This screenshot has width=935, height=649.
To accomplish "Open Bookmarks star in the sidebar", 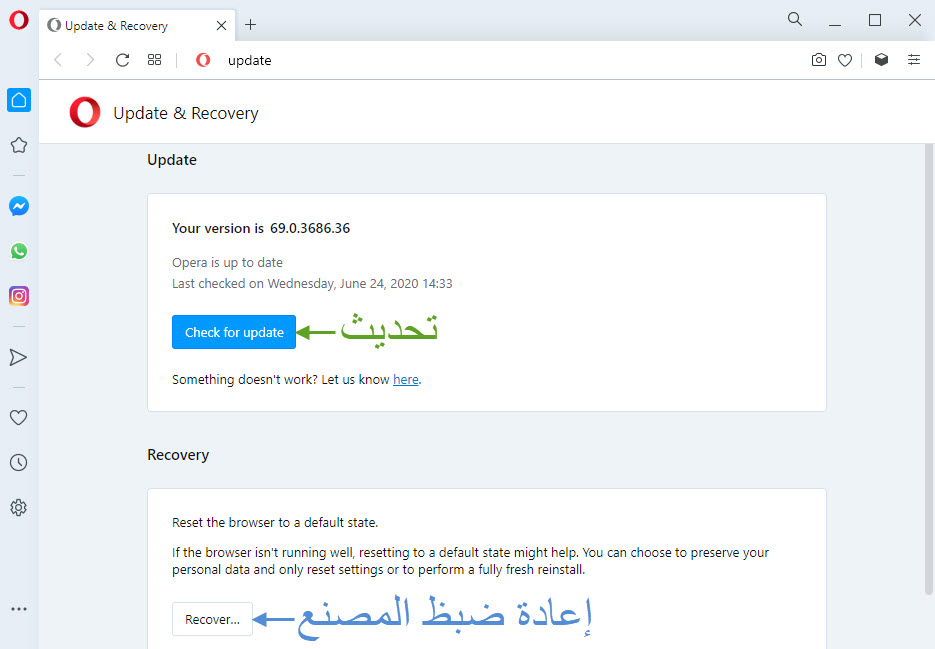I will pos(19,145).
